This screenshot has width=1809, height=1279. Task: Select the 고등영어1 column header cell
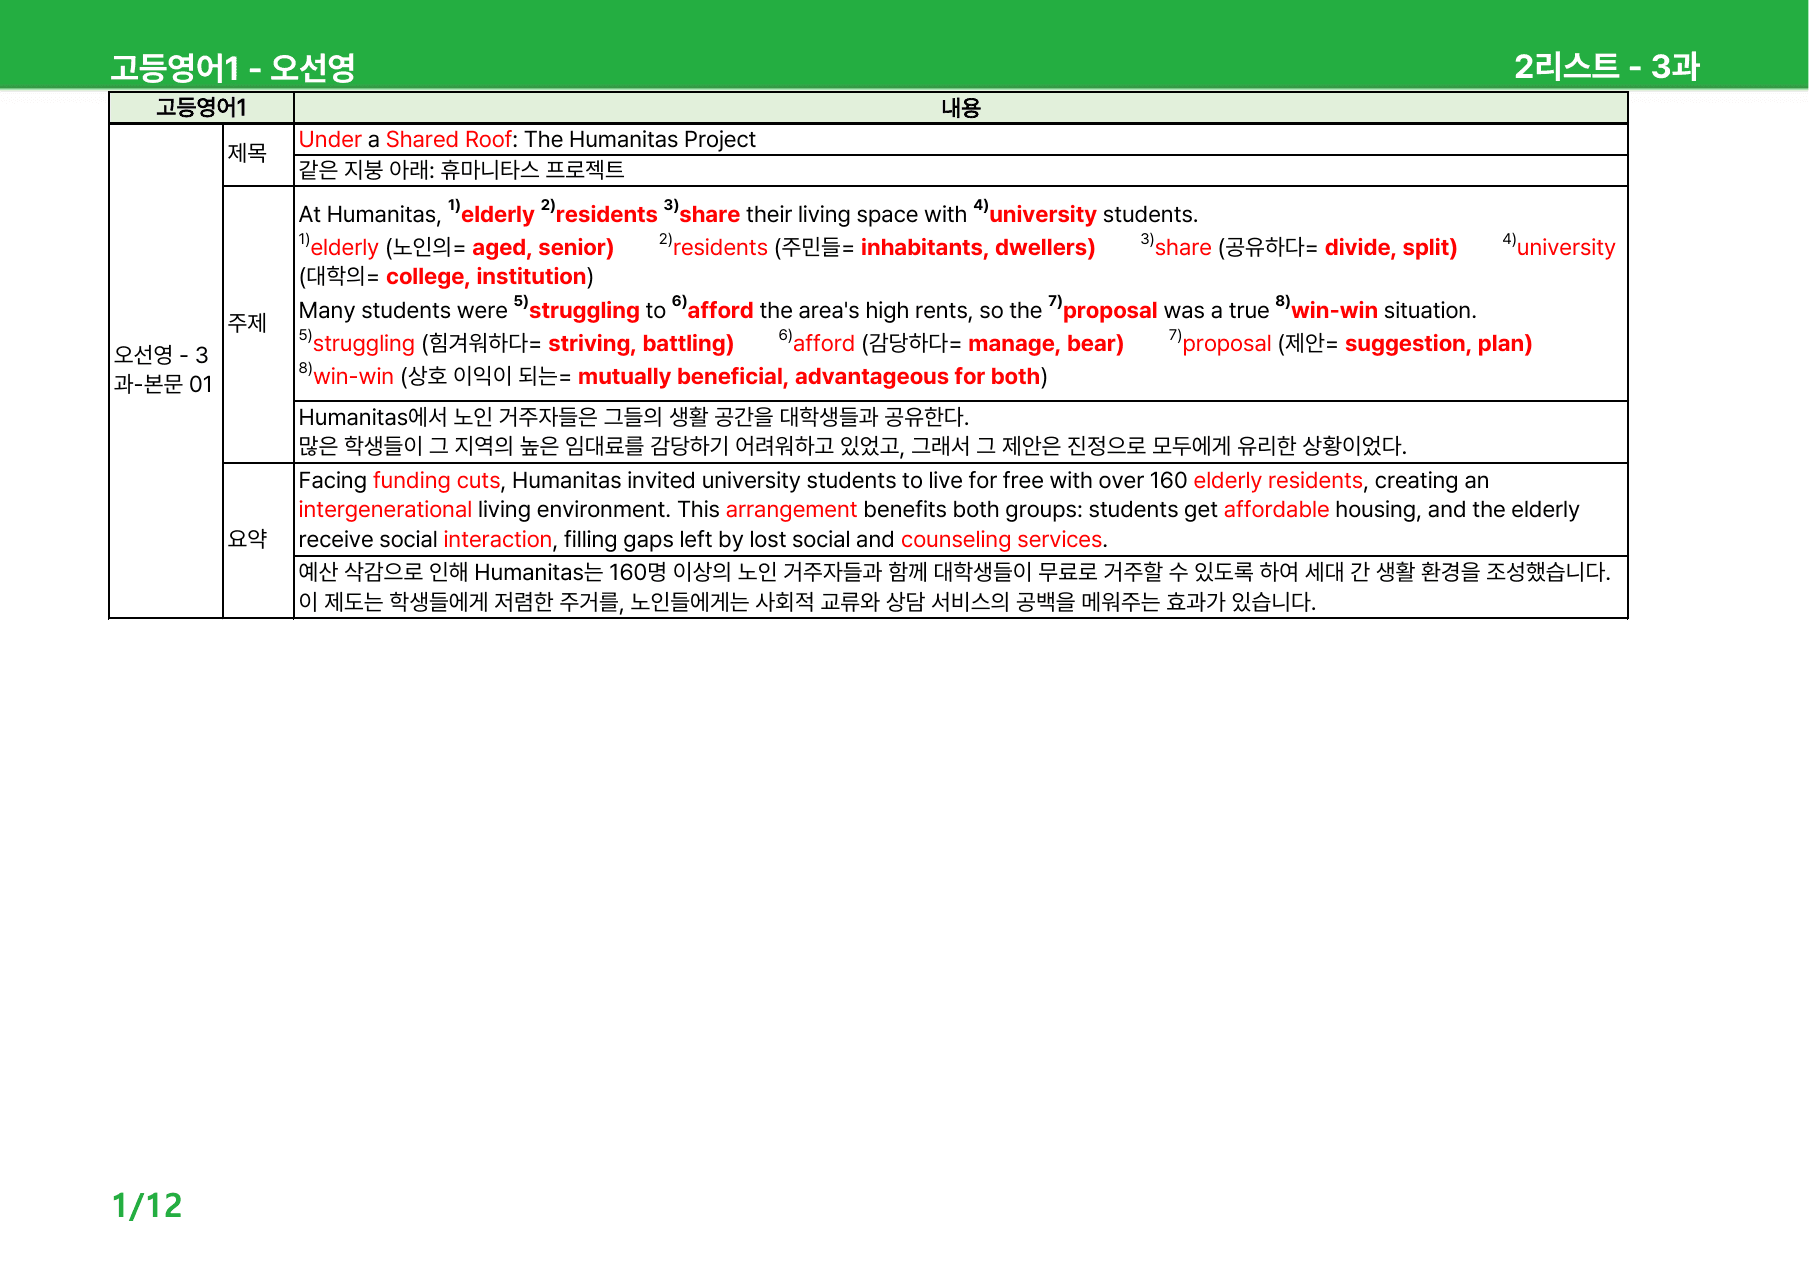(x=201, y=108)
